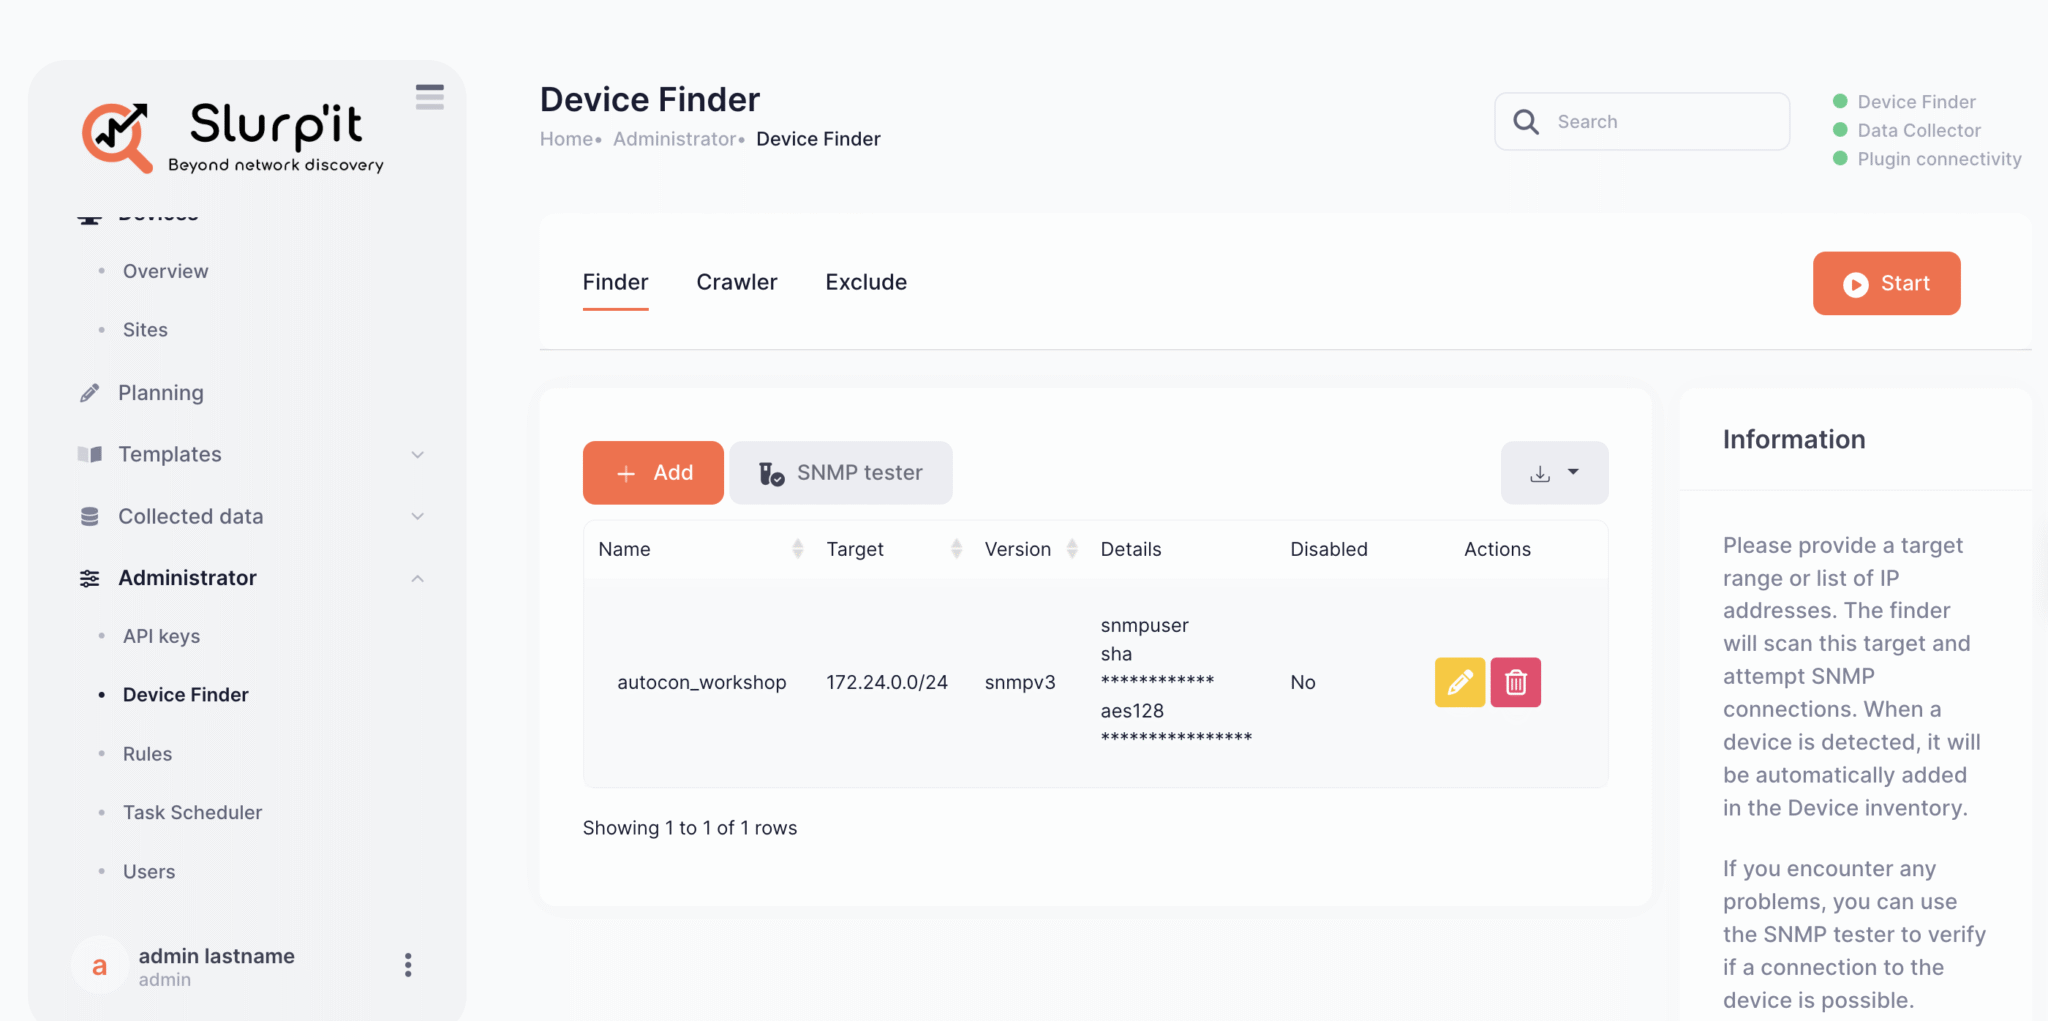This screenshot has height=1021, width=2048.
Task: Open the export download dropdown
Action: point(1554,473)
